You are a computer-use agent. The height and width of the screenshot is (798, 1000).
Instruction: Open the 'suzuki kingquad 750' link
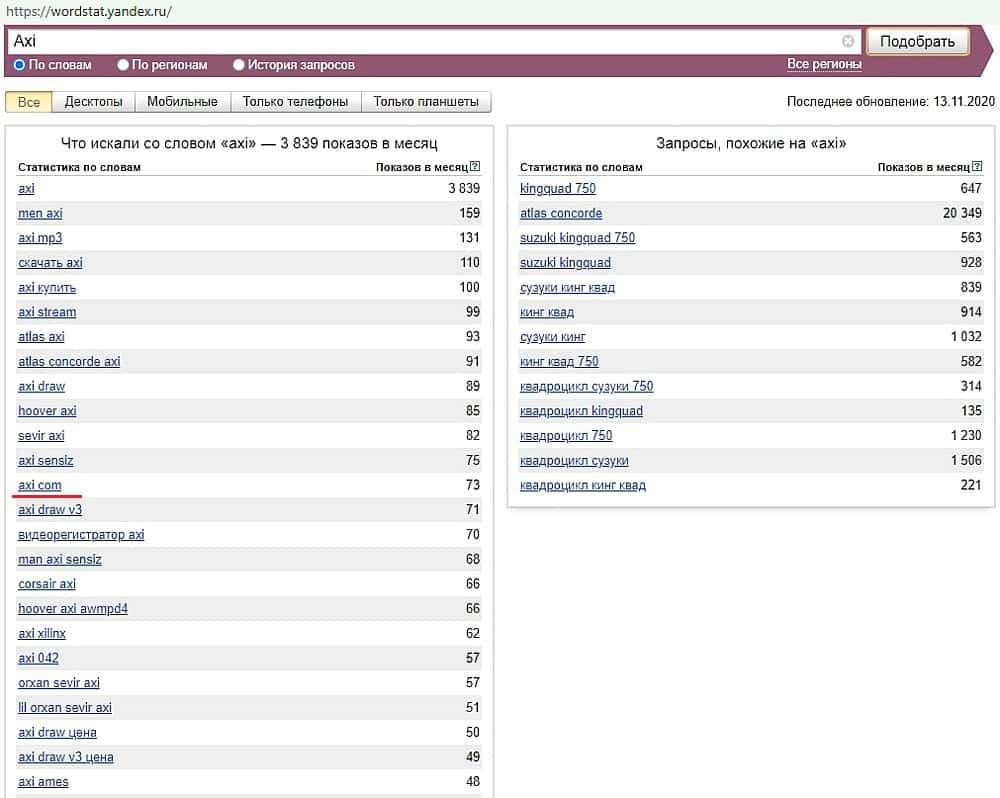coord(577,238)
